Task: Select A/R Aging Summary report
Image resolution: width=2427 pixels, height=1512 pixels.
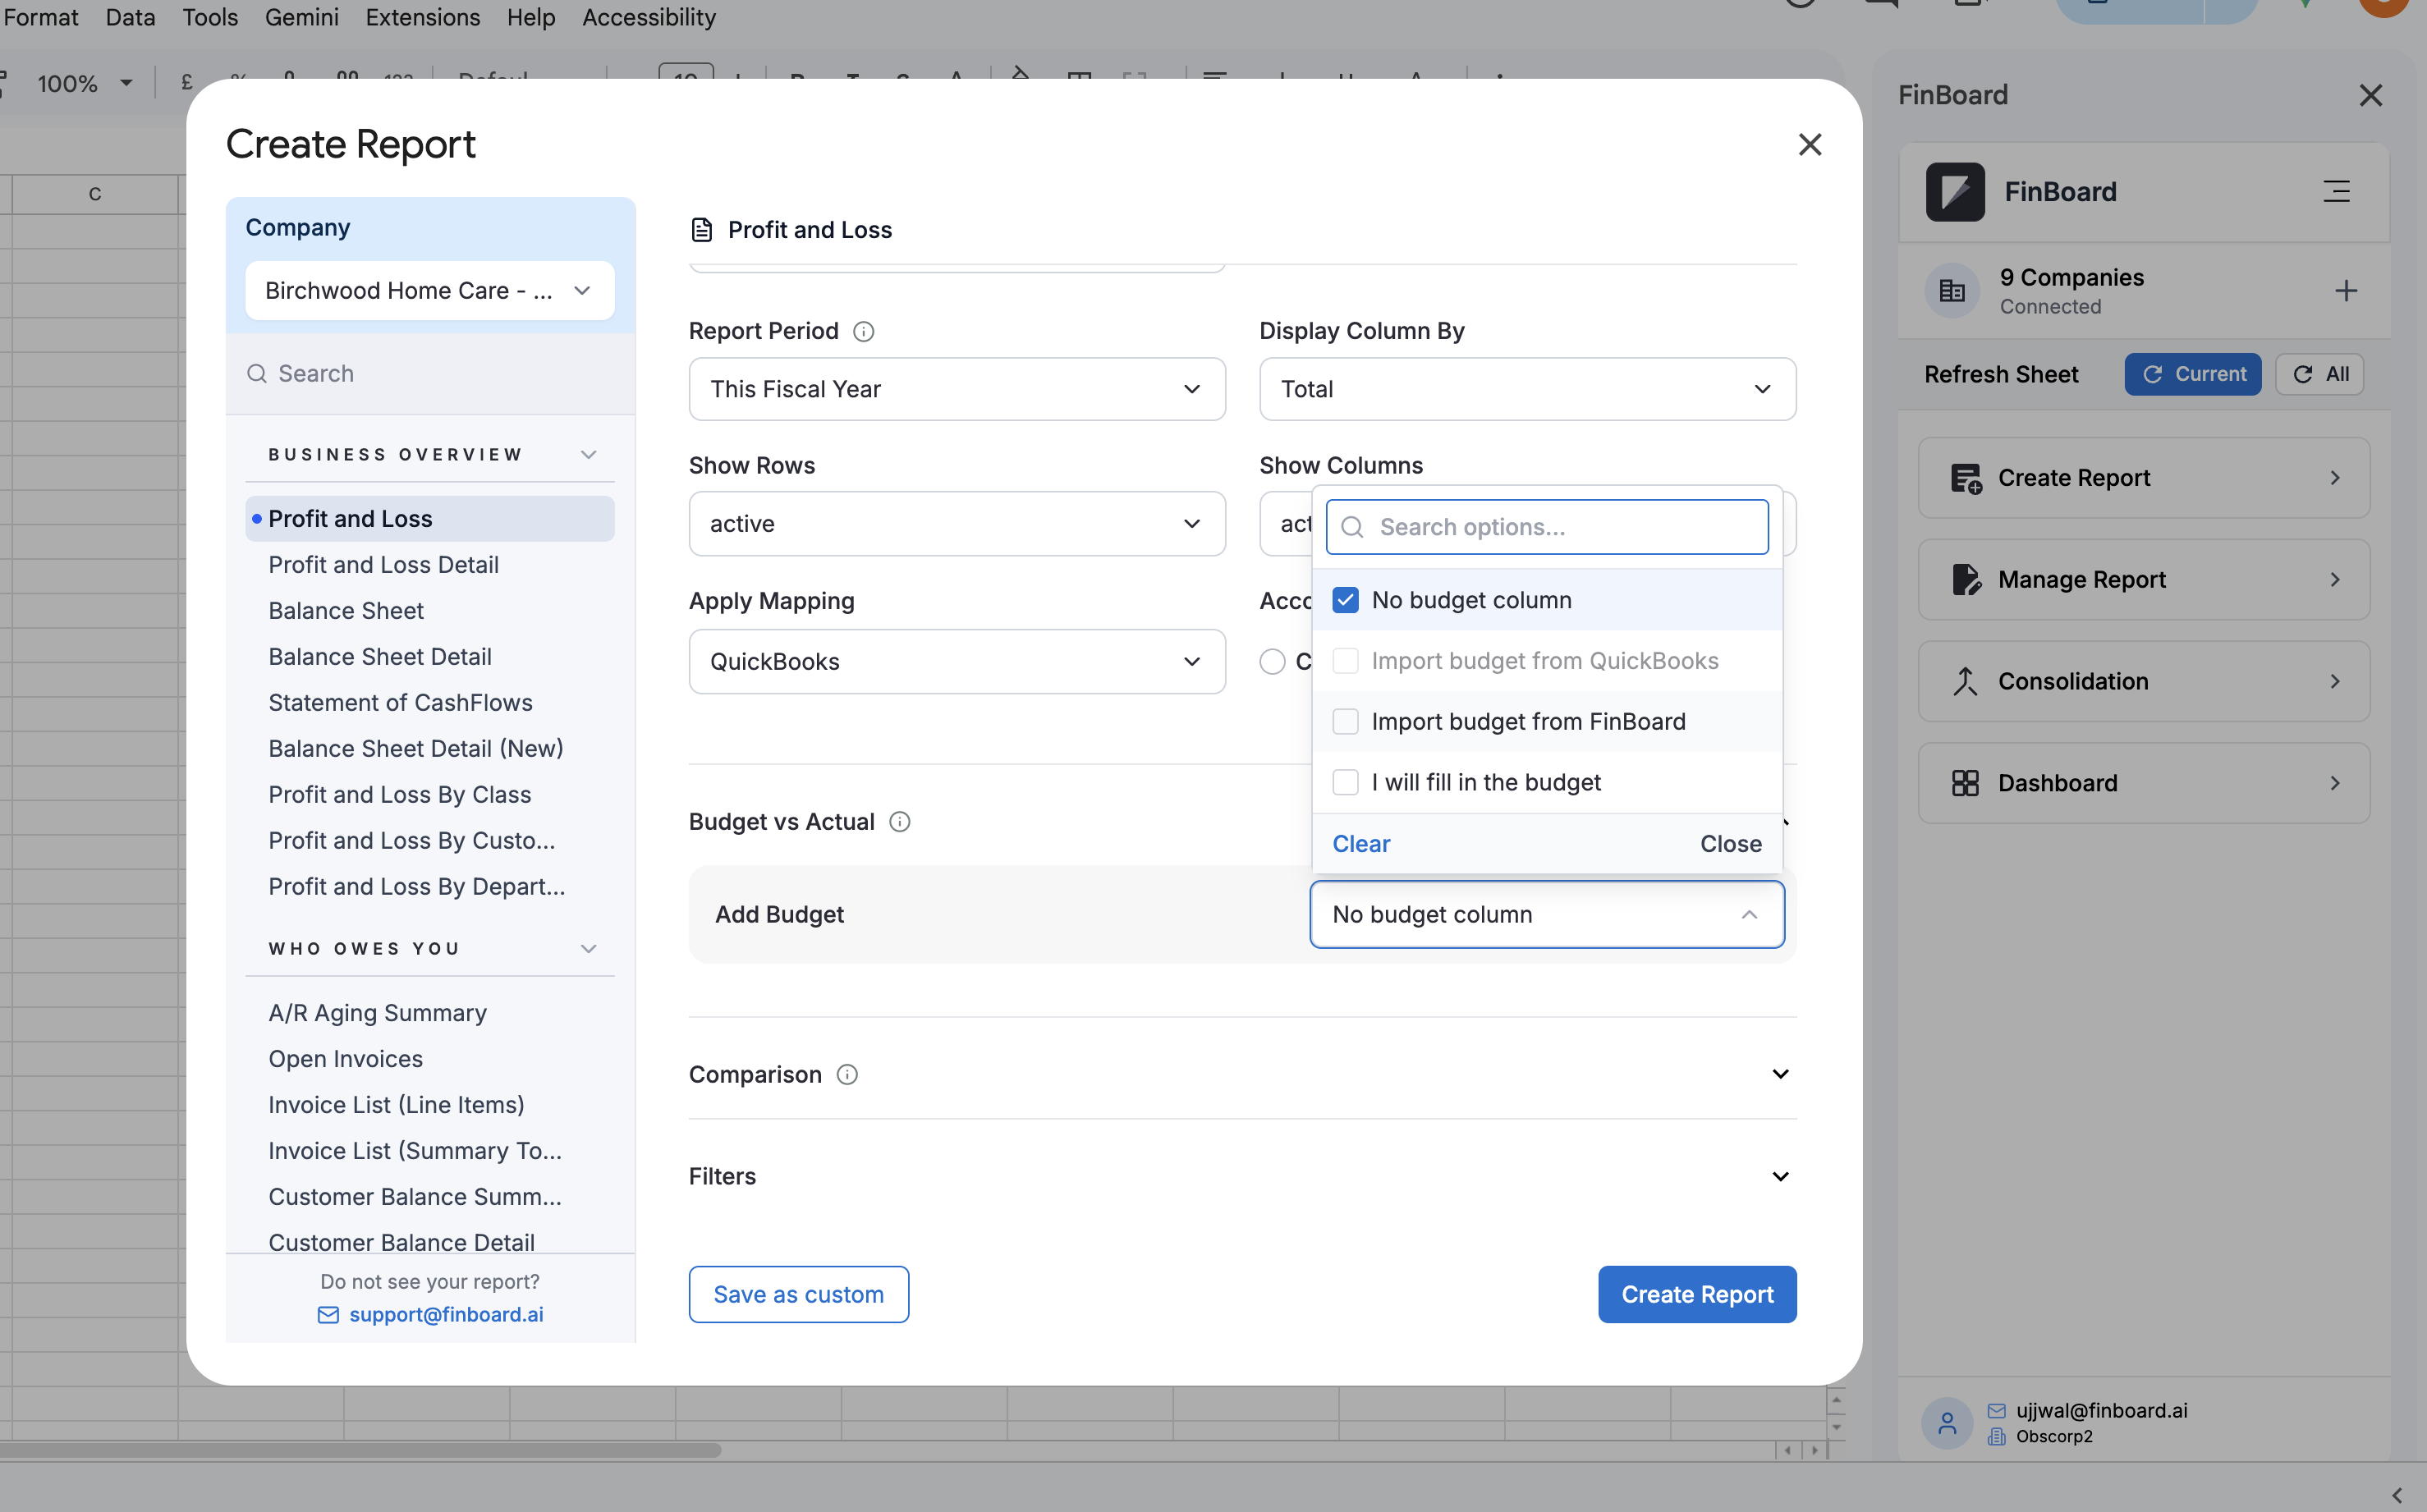Action: (377, 1014)
